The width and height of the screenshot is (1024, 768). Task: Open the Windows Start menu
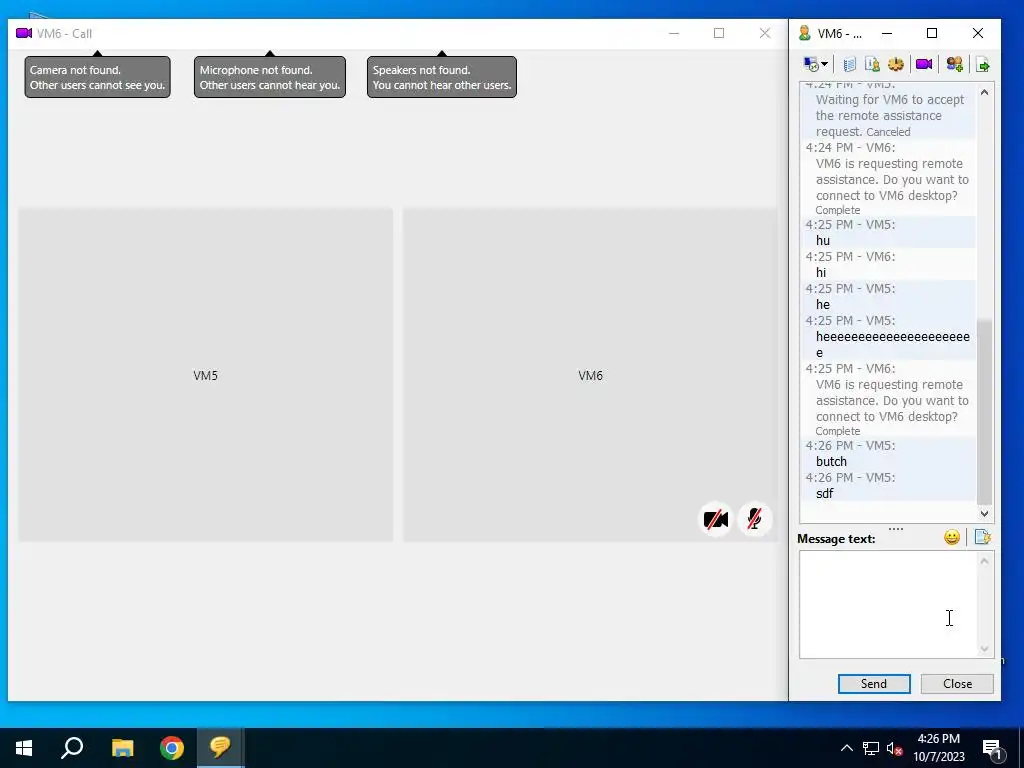pos(24,748)
